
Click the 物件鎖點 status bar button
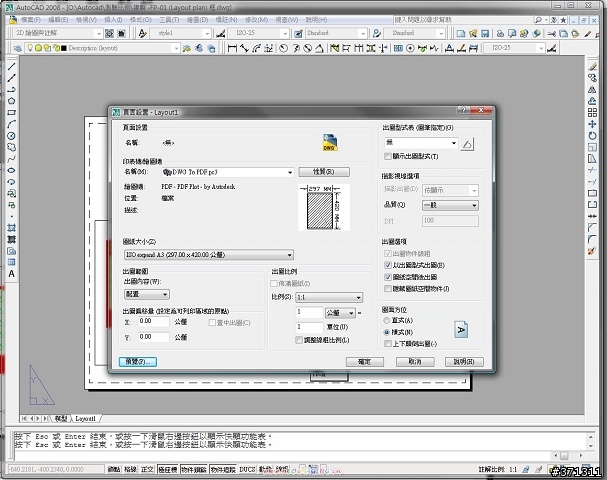194,469
